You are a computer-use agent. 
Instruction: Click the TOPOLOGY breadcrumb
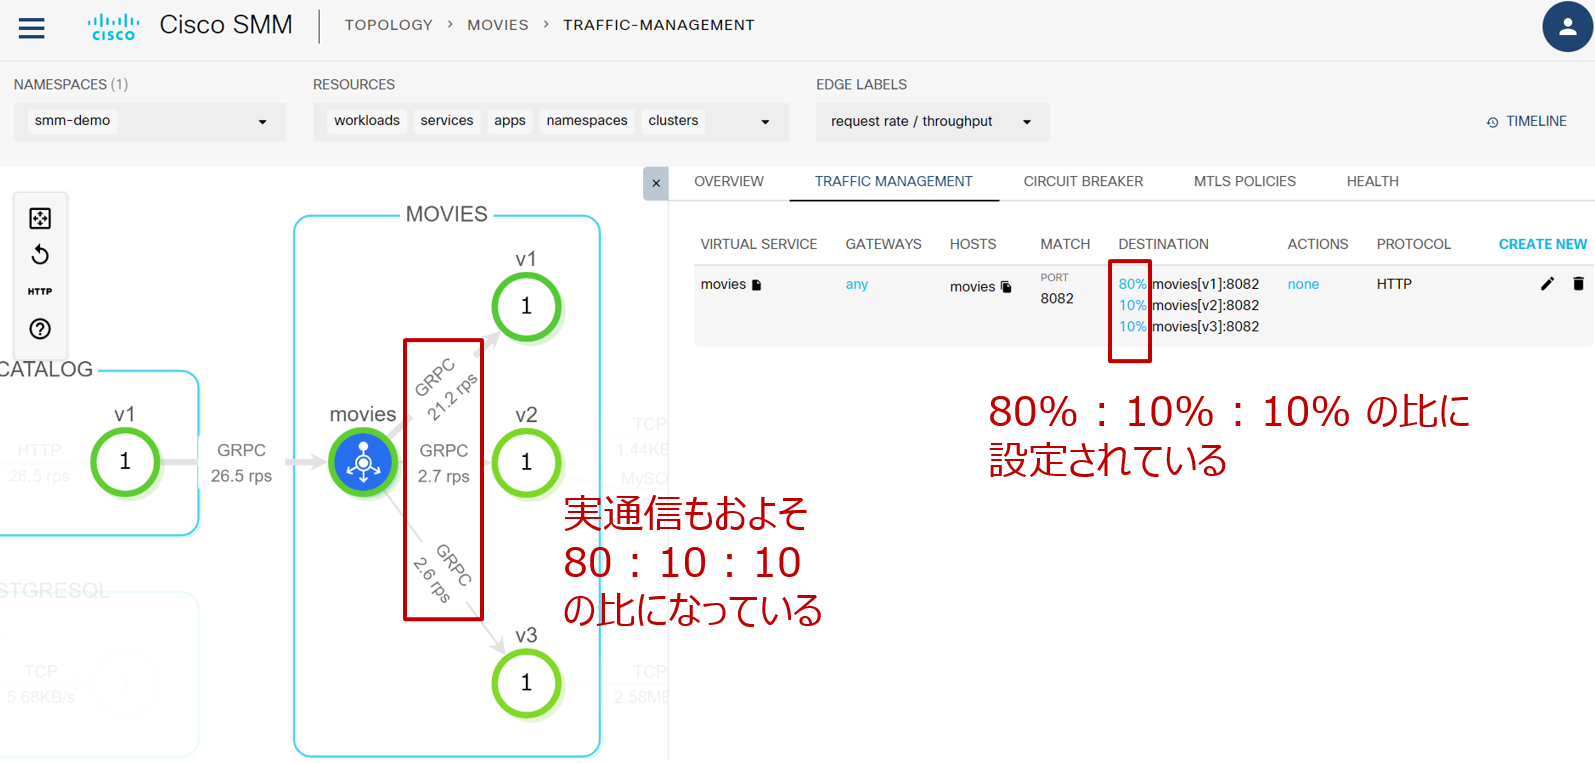(x=389, y=25)
